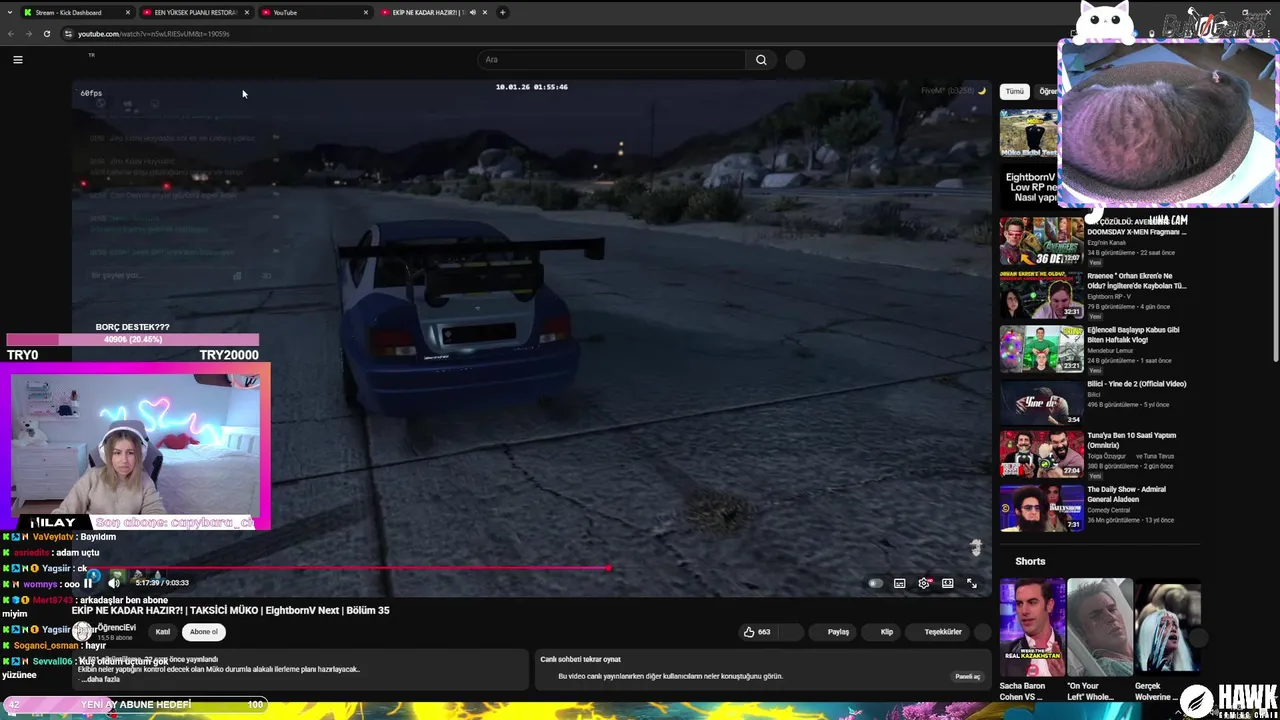1280x720 pixels.
Task: Click the magnifier search button
Action: (x=761, y=60)
